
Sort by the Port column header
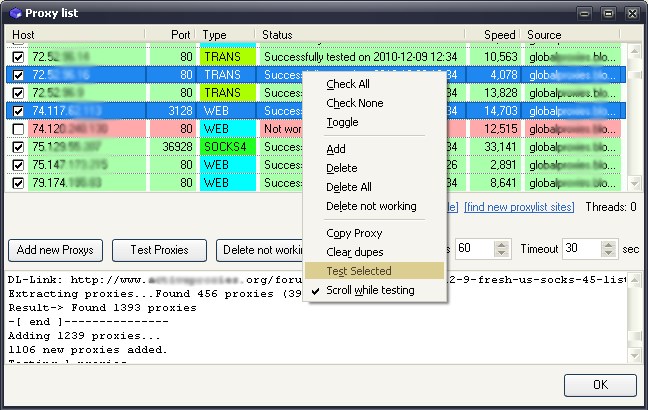click(171, 35)
